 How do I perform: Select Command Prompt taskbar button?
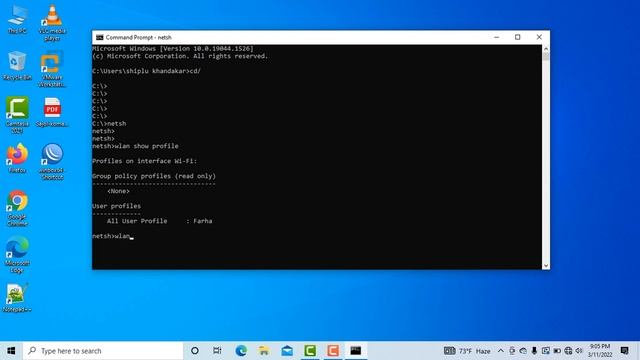356,351
